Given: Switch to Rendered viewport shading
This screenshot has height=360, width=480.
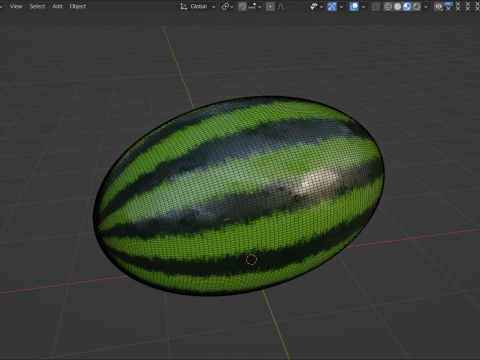Looking at the screenshot, I should tap(416, 6).
